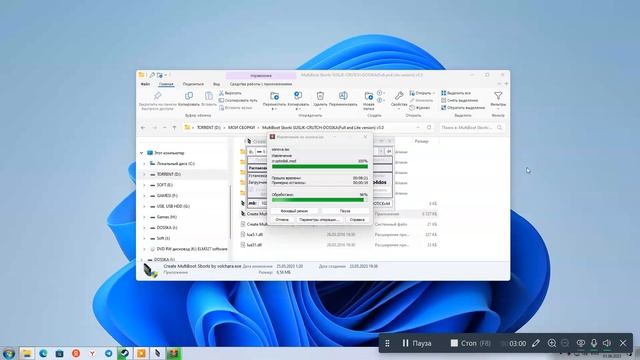Expand the SOFT (E:) tree node
This screenshot has height=360, width=640.
[x=144, y=185]
